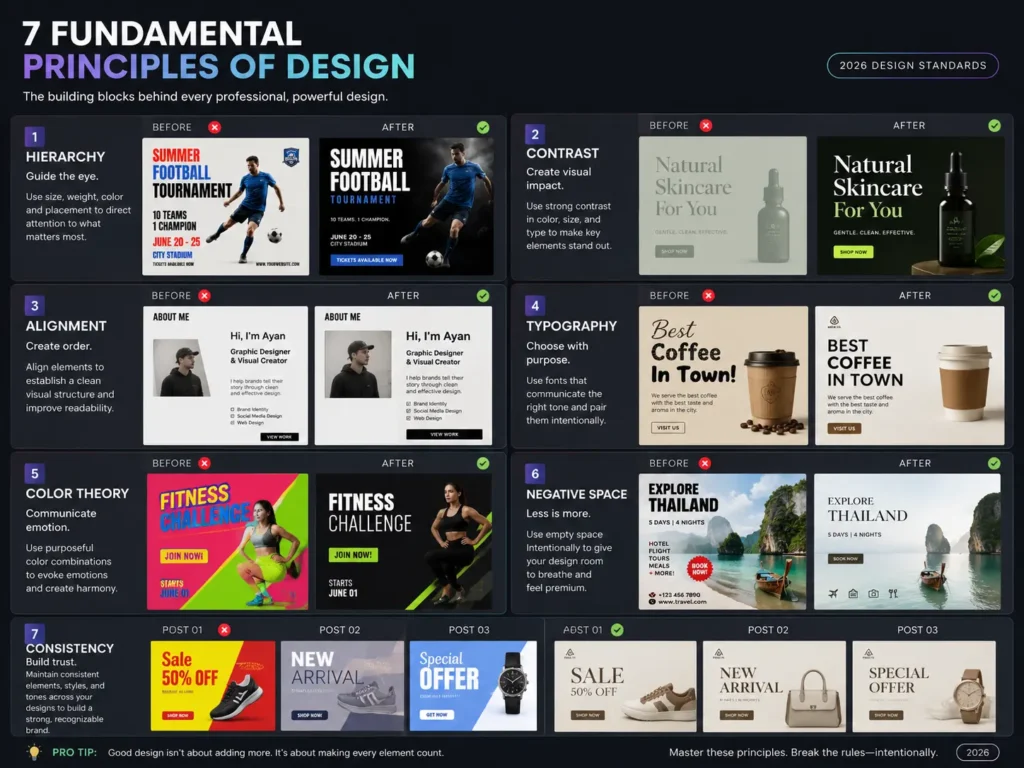Click the wide black VIEW WORK button in the AFTER card
The width and height of the screenshot is (1024, 768).
(444, 434)
